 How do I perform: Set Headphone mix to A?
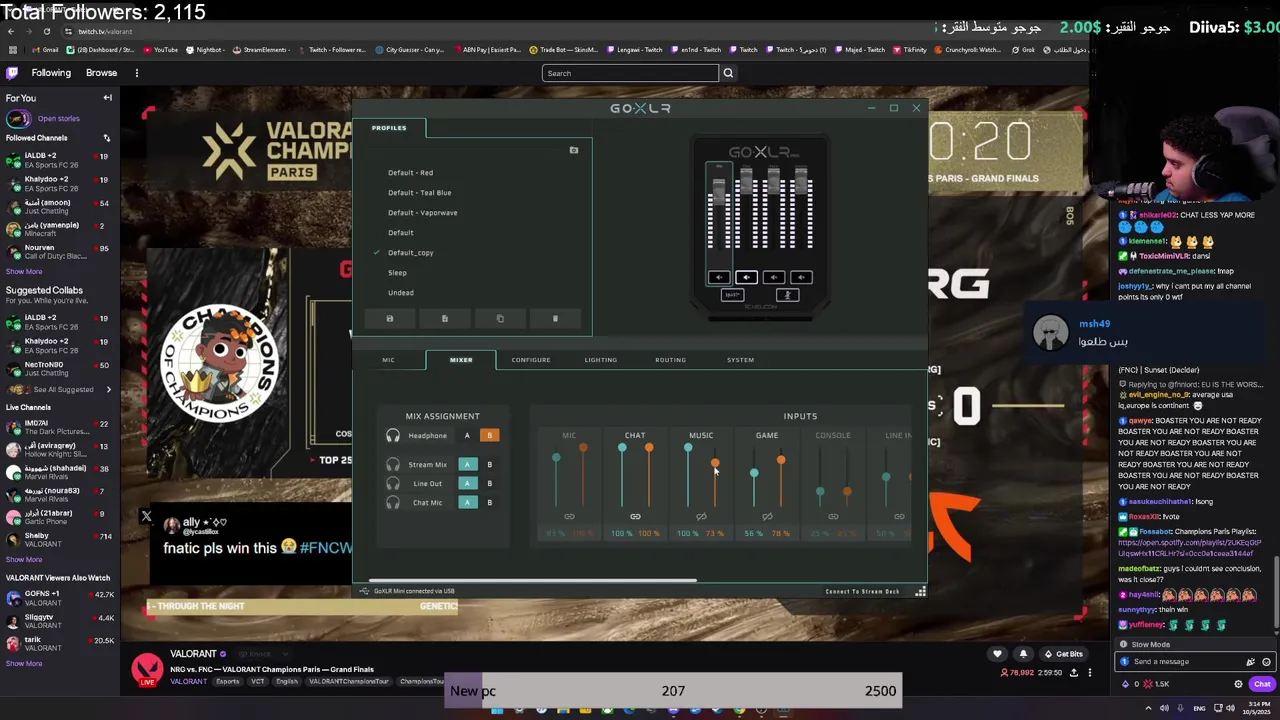click(467, 436)
